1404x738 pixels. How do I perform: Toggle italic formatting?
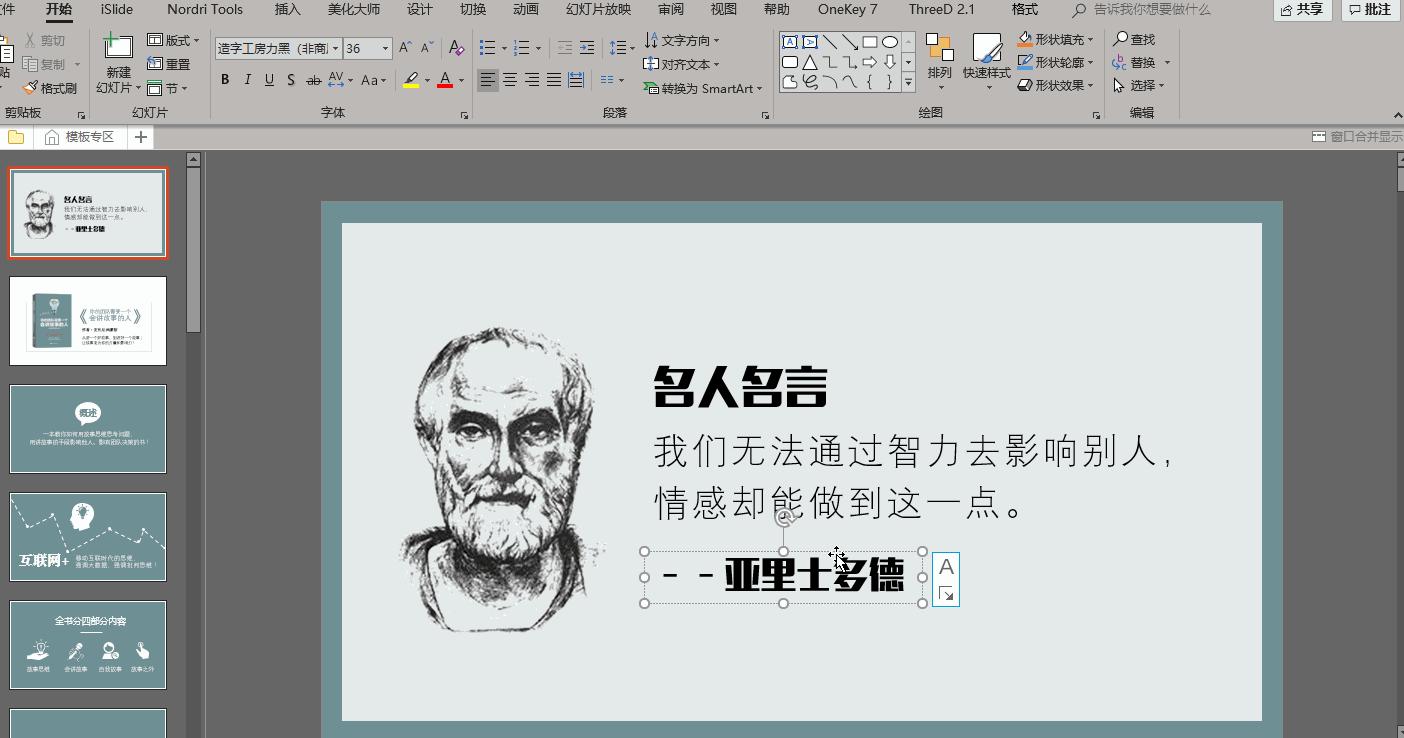click(x=247, y=80)
